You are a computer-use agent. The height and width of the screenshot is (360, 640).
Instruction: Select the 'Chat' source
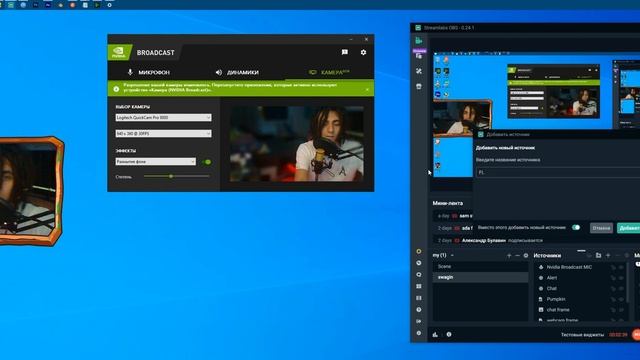click(x=551, y=288)
